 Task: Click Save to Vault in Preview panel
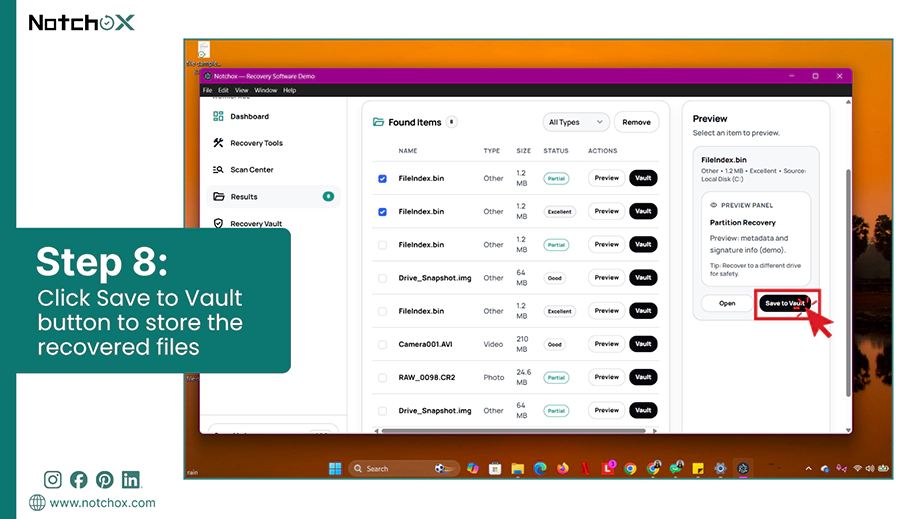[785, 303]
